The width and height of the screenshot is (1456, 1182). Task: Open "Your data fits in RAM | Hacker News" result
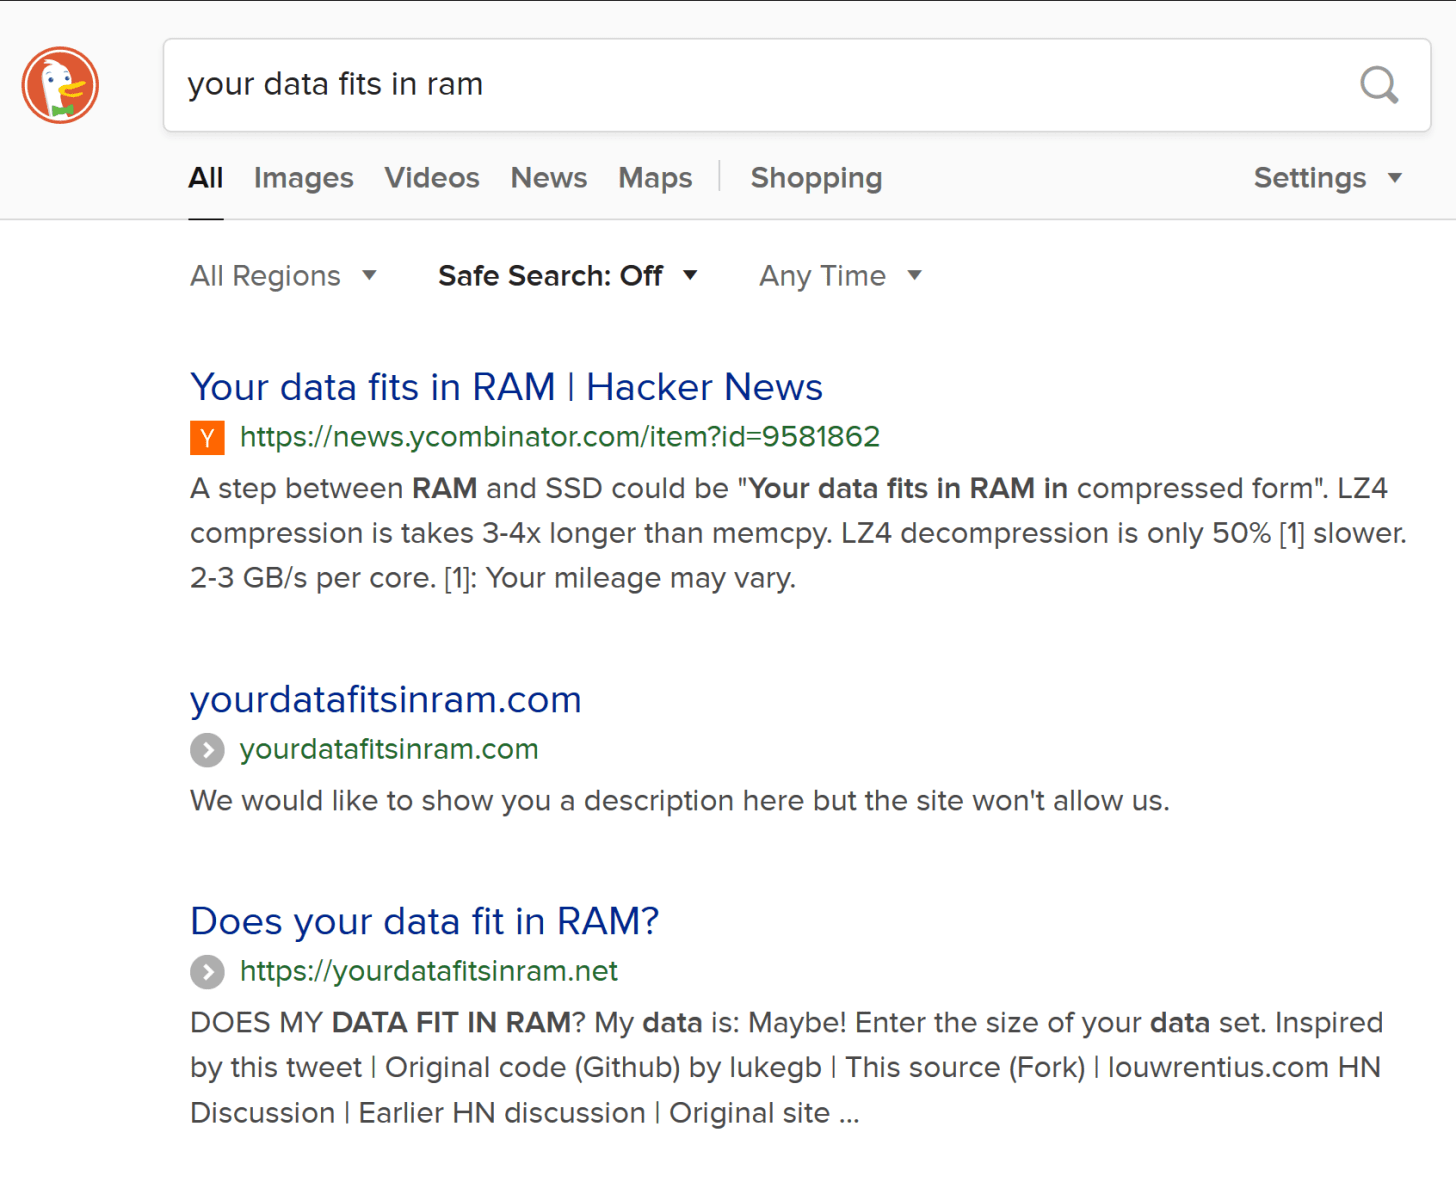pyautogui.click(x=506, y=387)
